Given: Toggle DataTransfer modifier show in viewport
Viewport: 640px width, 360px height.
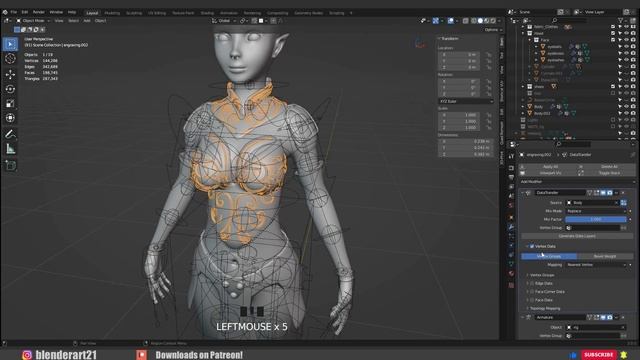Looking at the screenshot, I should click(603, 193).
